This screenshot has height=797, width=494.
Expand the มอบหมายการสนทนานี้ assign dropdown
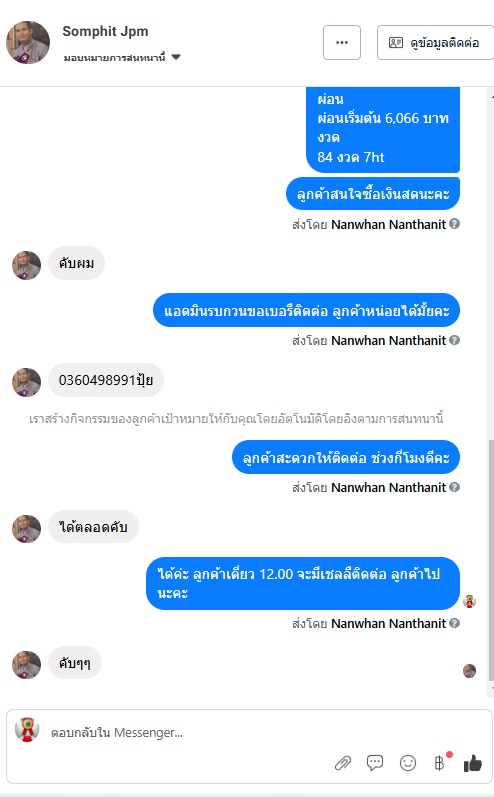point(121,57)
